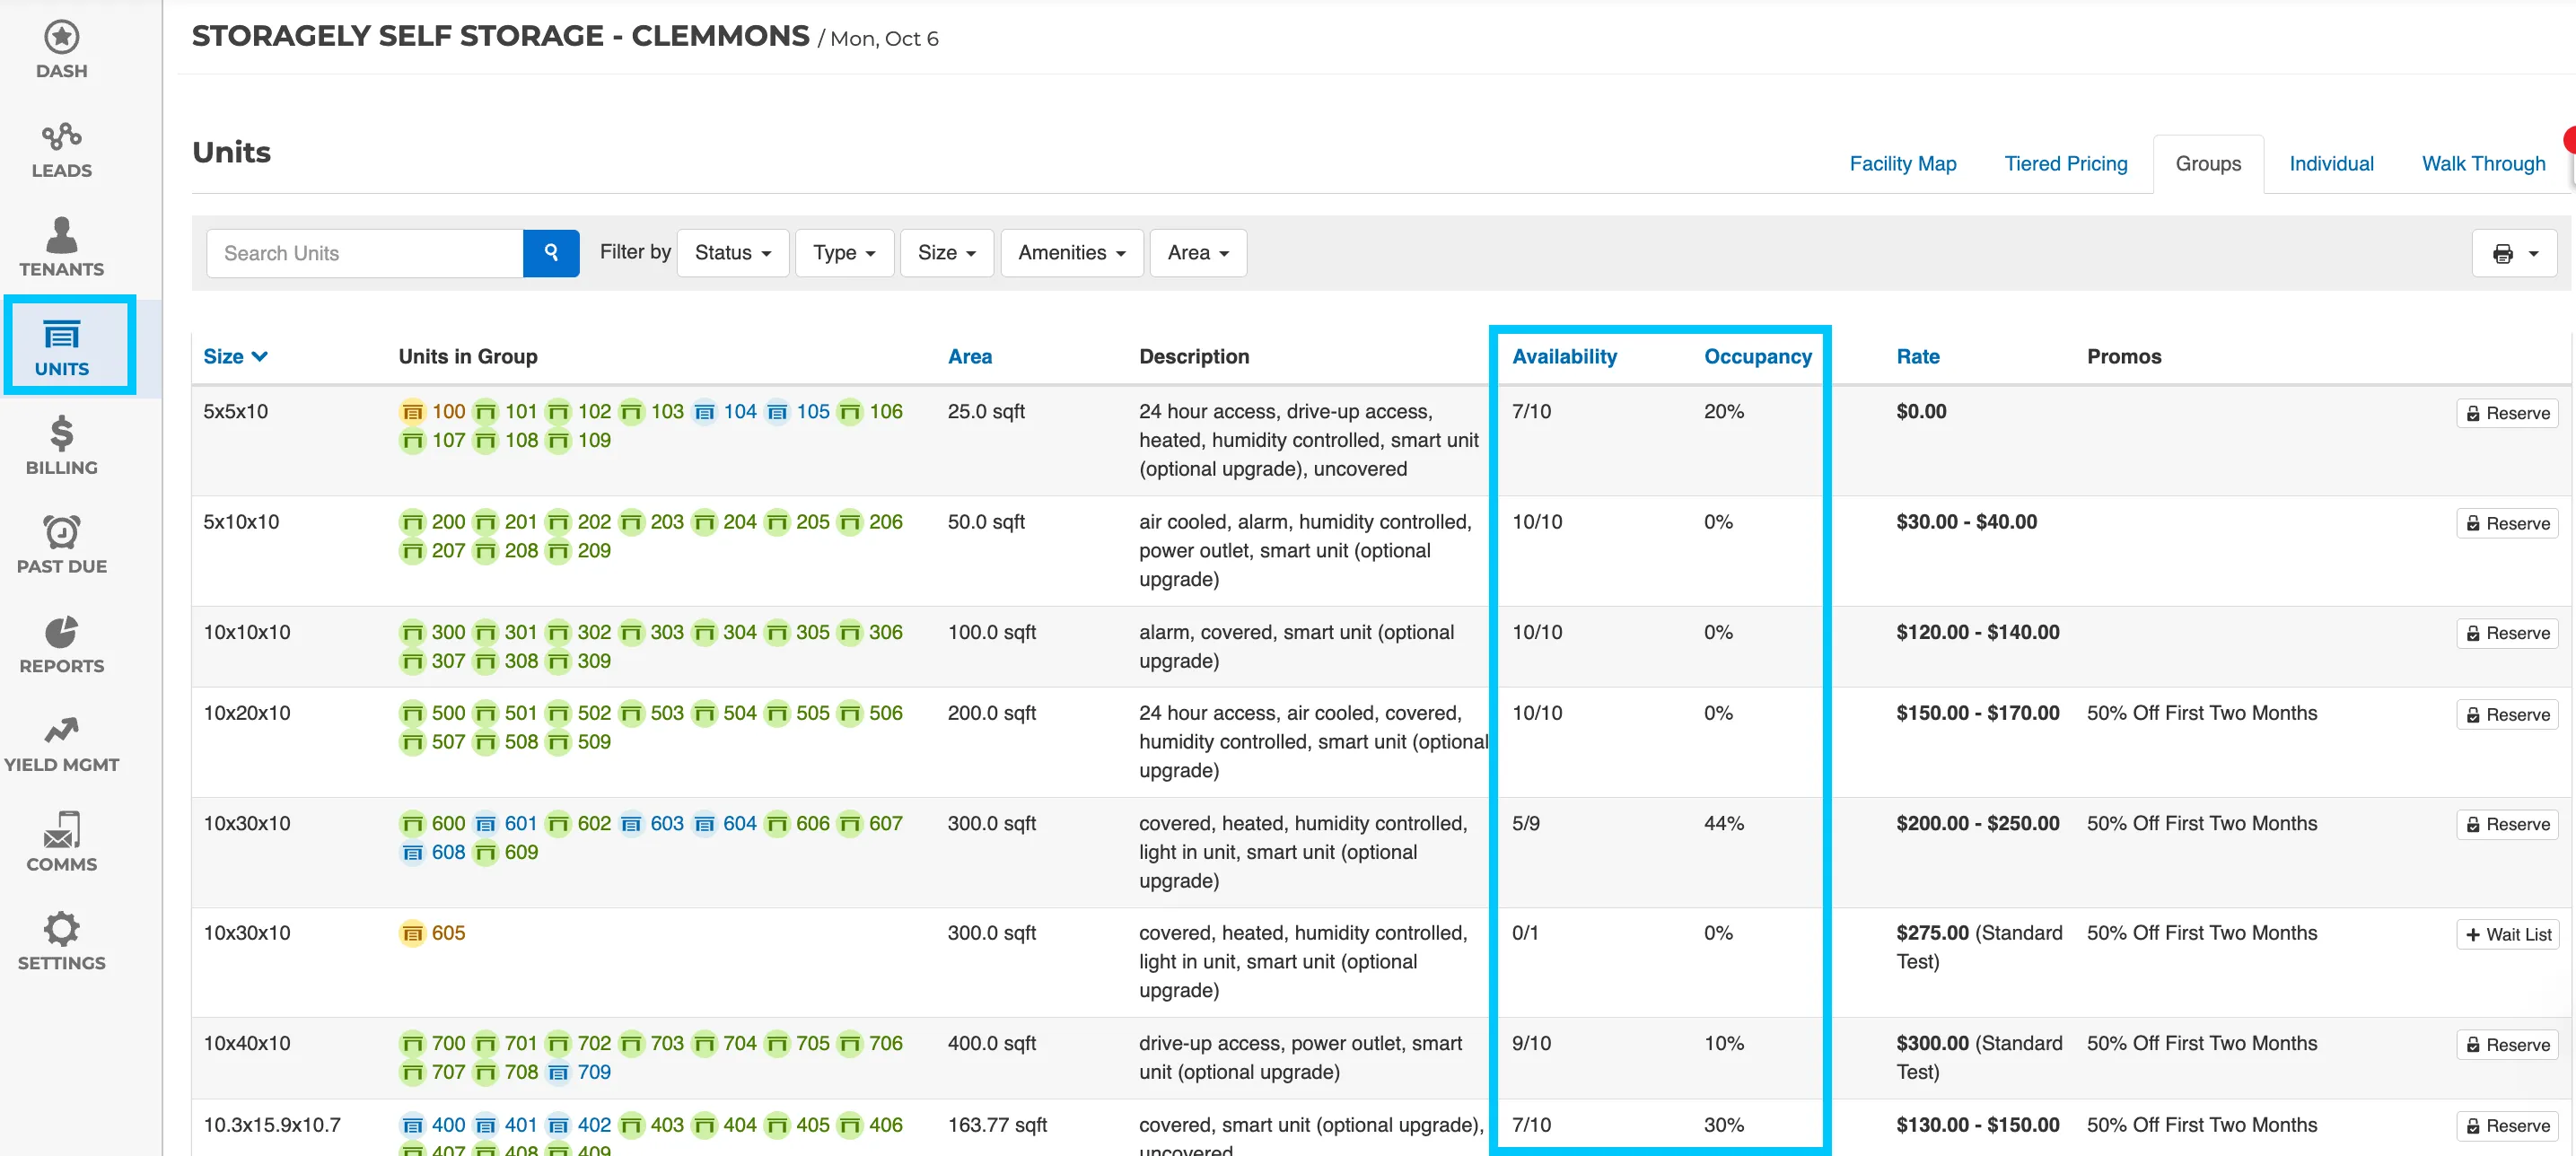Open the Size filter dropdown
Image resolution: width=2576 pixels, height=1156 pixels.
946,253
